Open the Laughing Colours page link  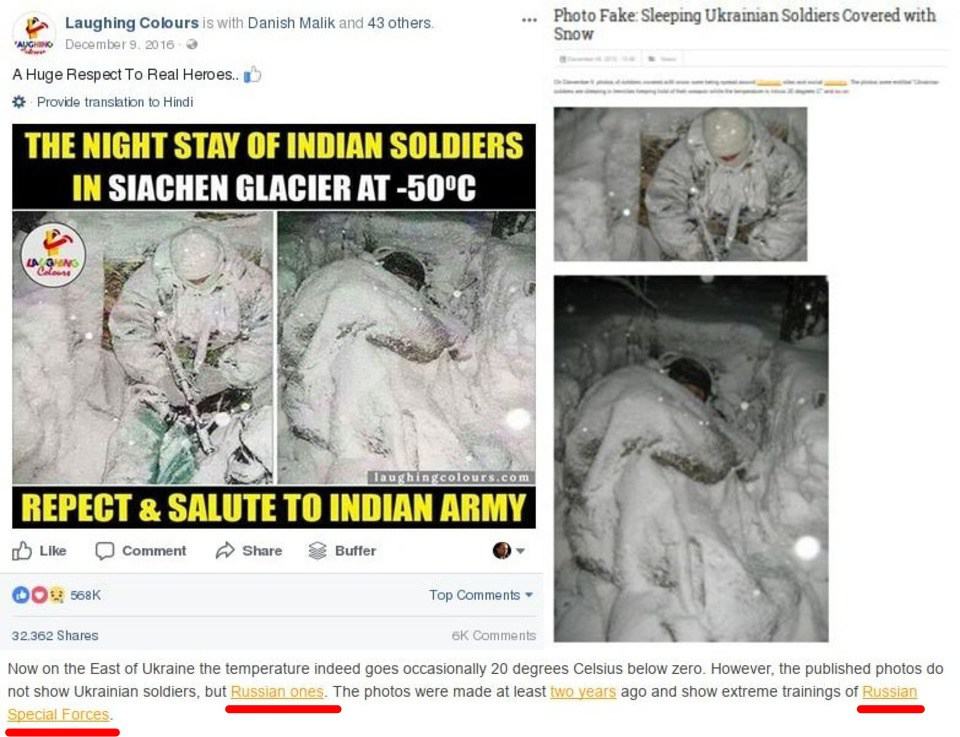coord(132,23)
